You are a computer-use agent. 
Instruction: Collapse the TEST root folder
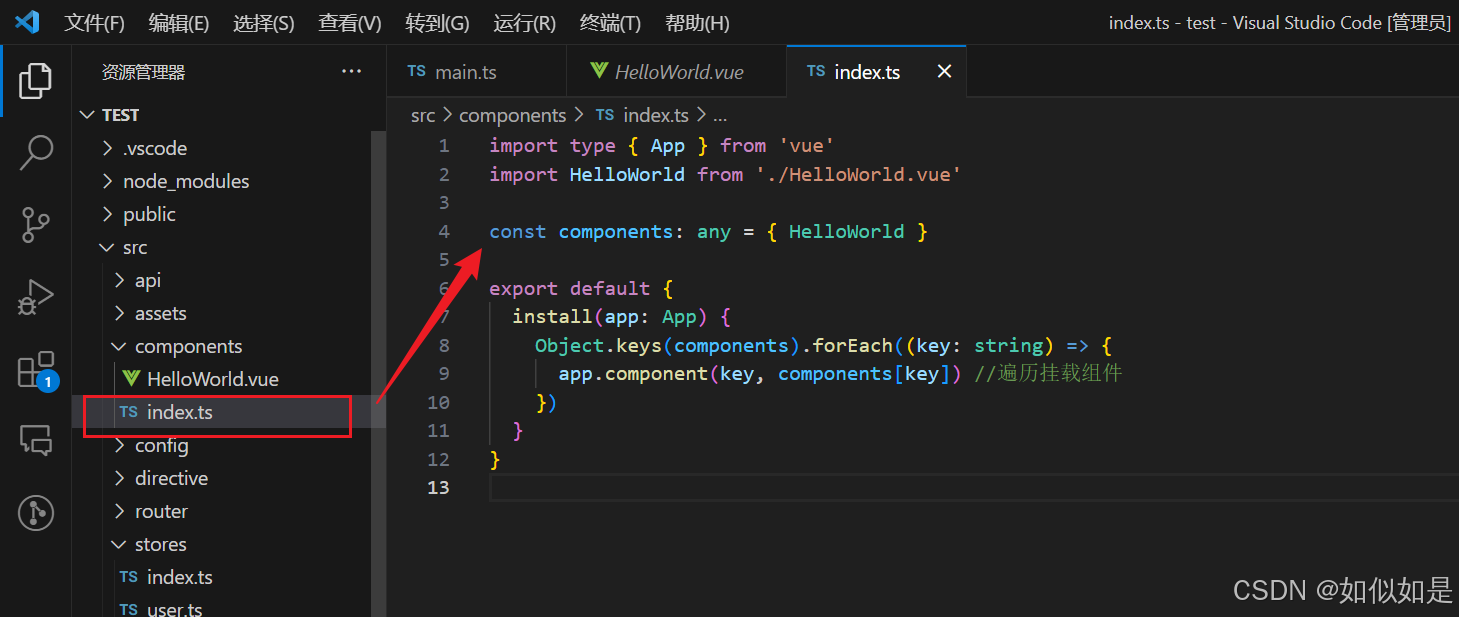(88, 115)
